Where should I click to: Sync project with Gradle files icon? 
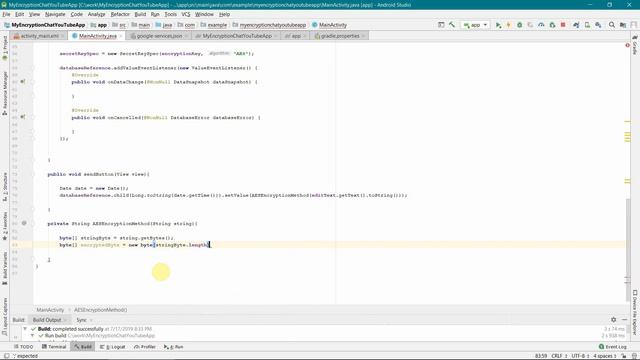pyautogui.click(x=576, y=25)
